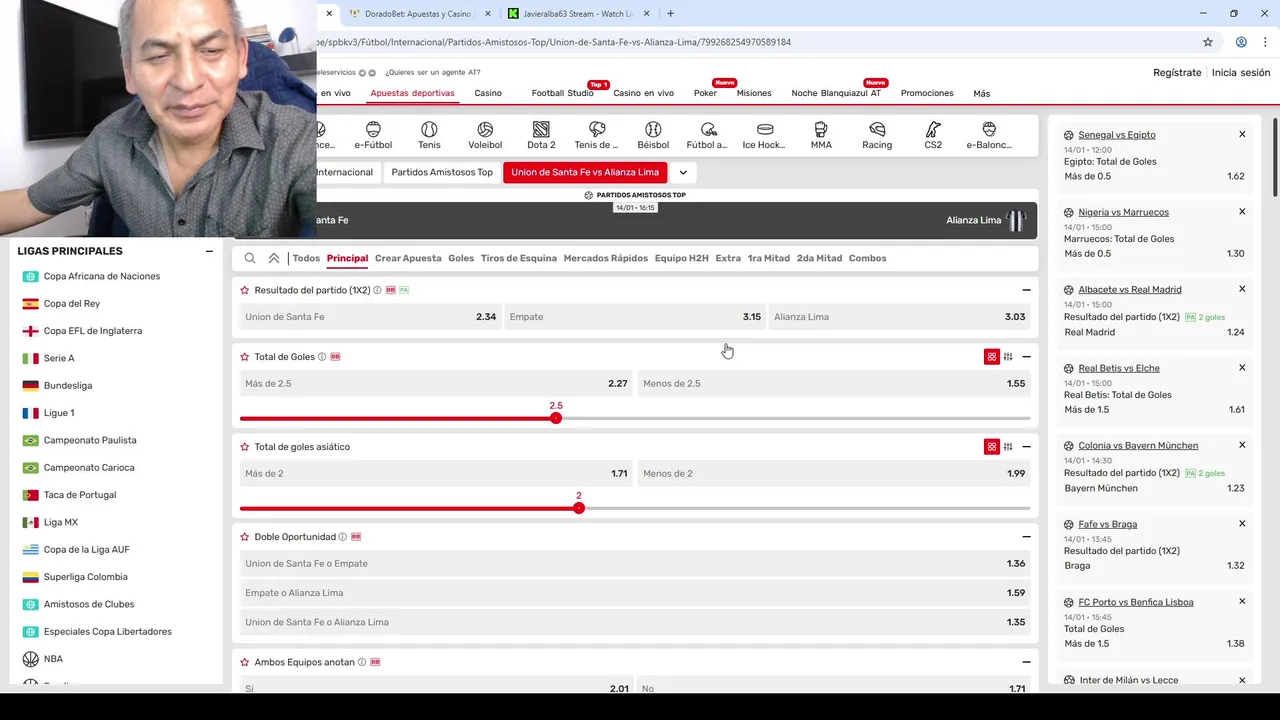The width and height of the screenshot is (1280, 720).
Task: Open Copa del Rey league
Action: [x=72, y=304]
